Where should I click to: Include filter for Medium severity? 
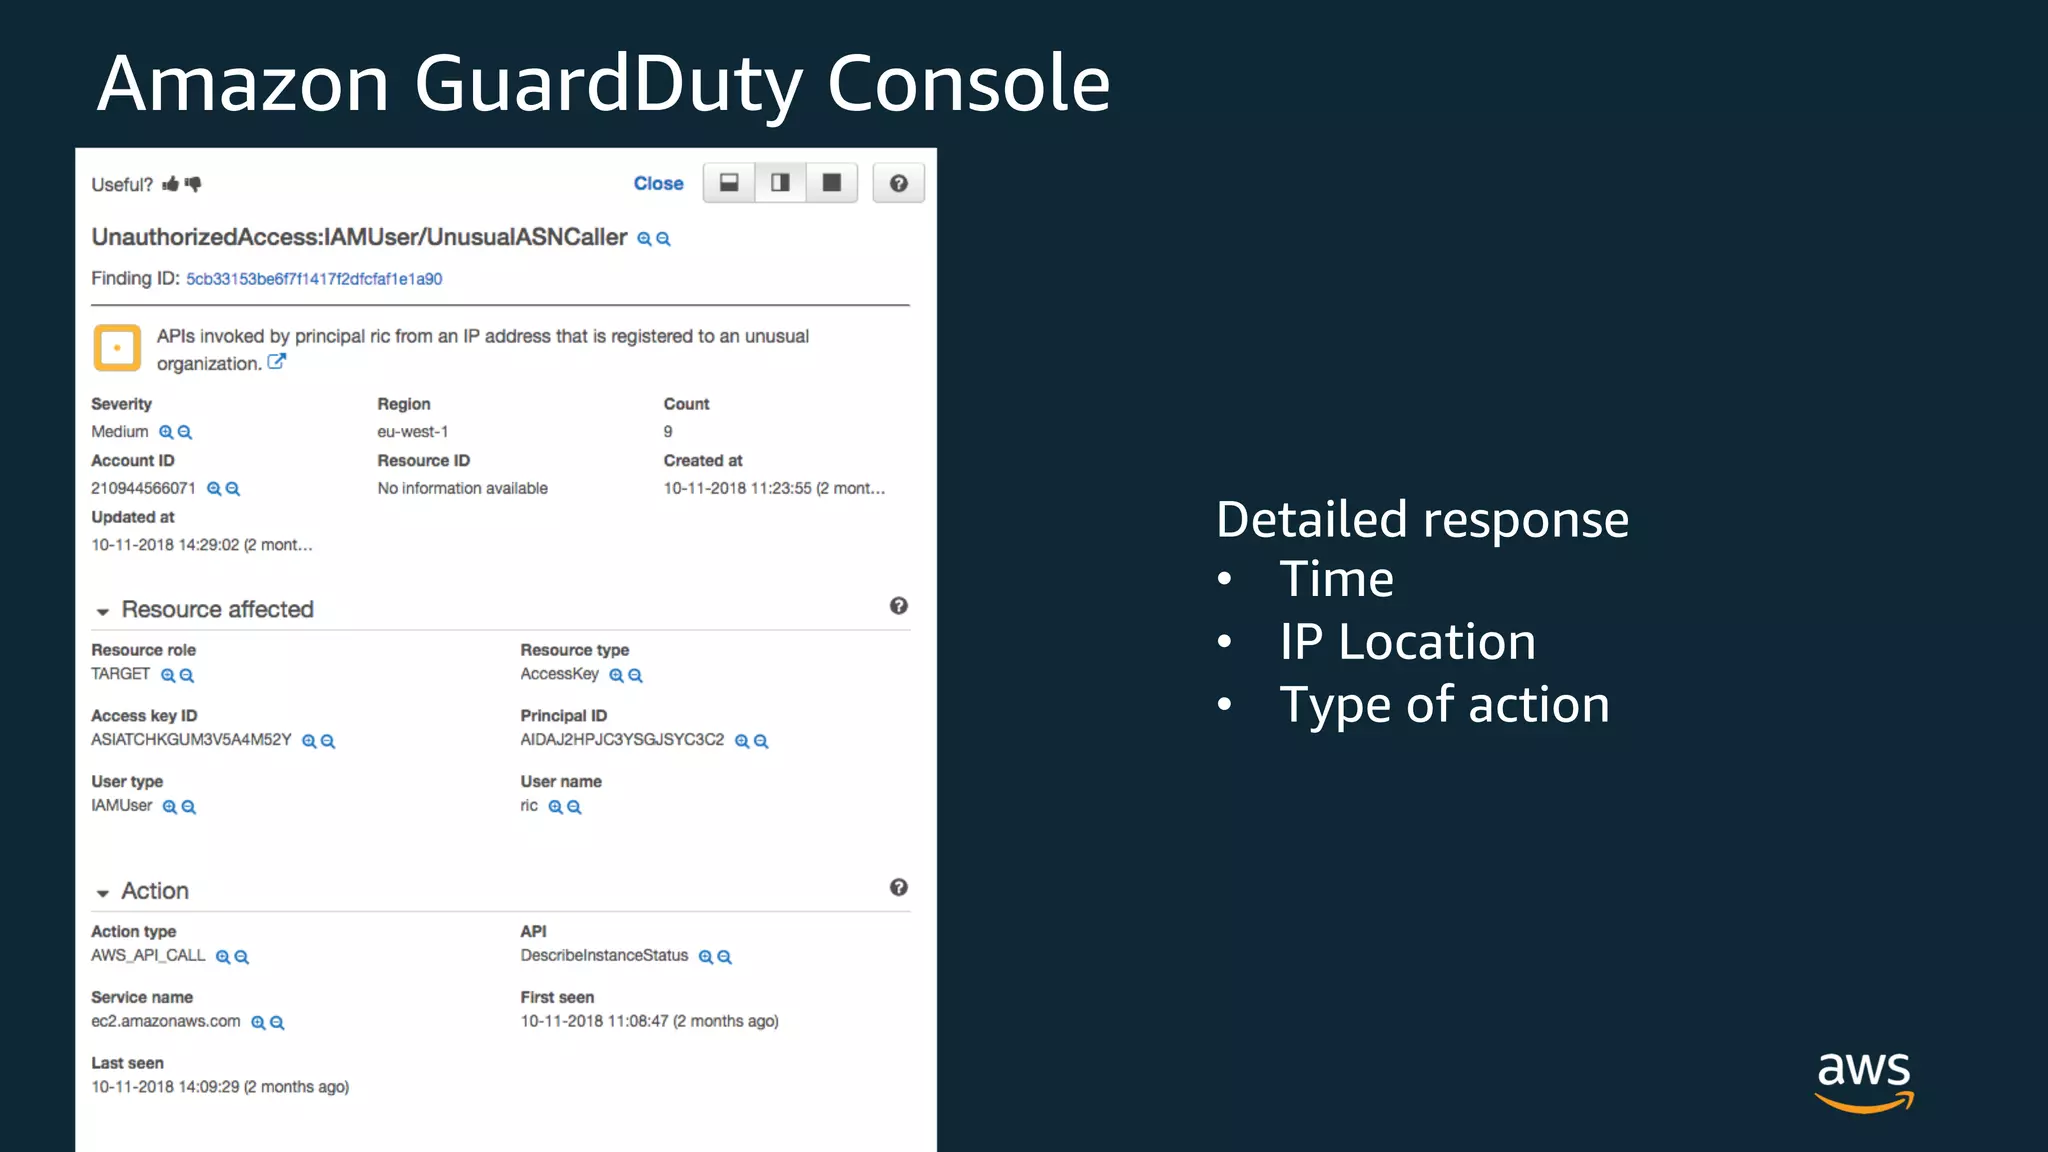[x=166, y=433]
